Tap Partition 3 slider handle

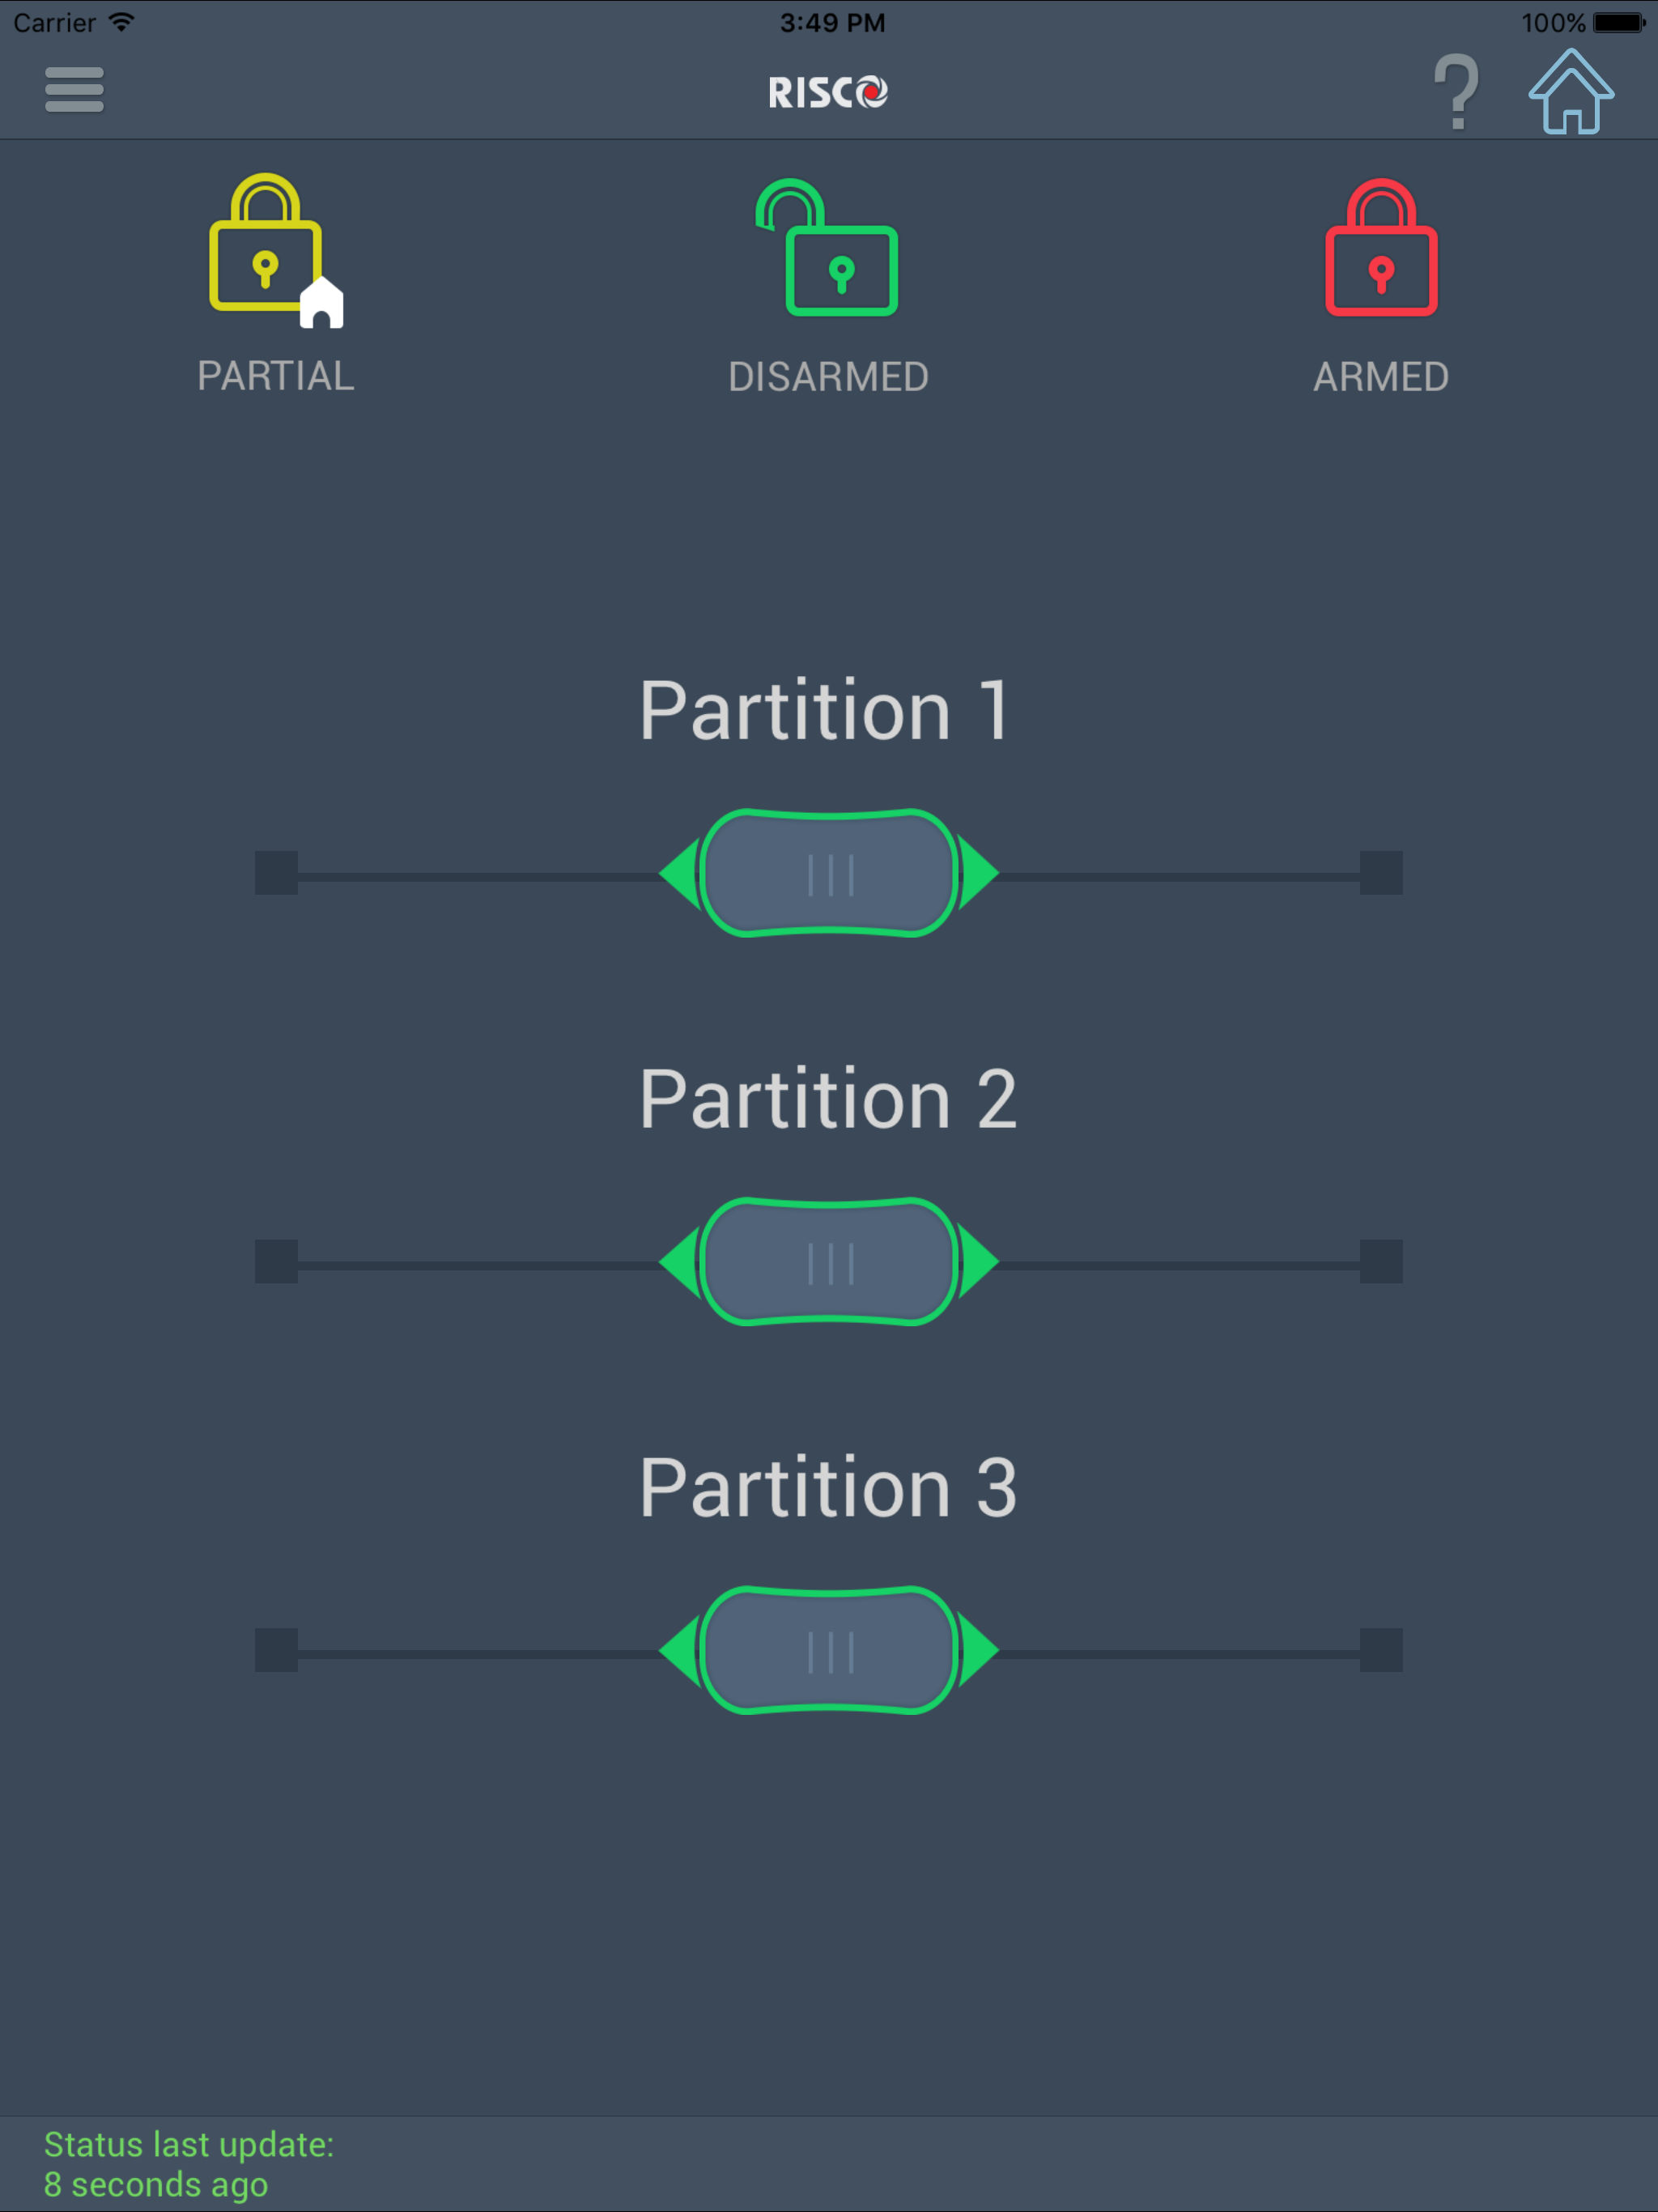(829, 1650)
